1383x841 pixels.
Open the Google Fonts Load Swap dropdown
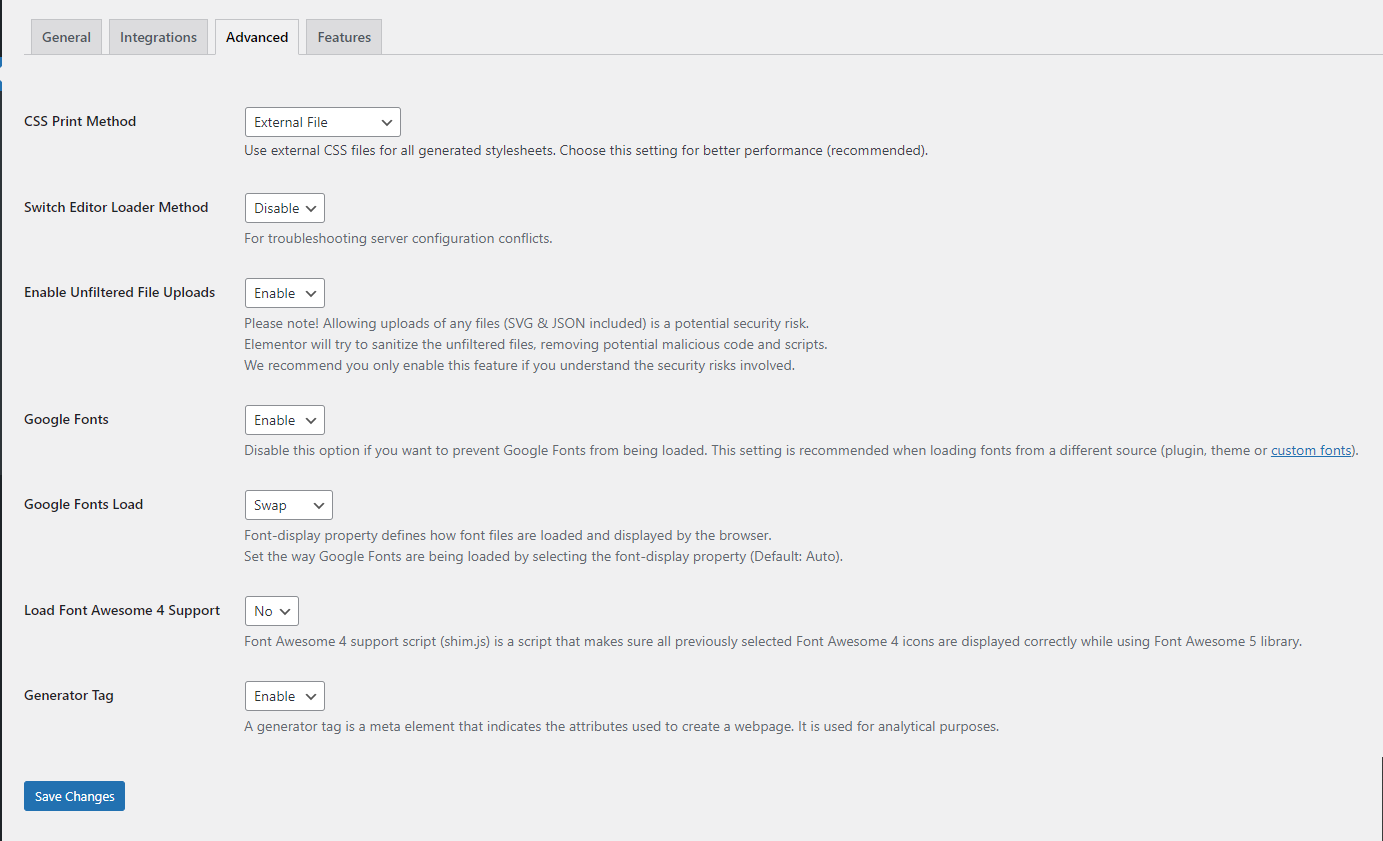288,505
